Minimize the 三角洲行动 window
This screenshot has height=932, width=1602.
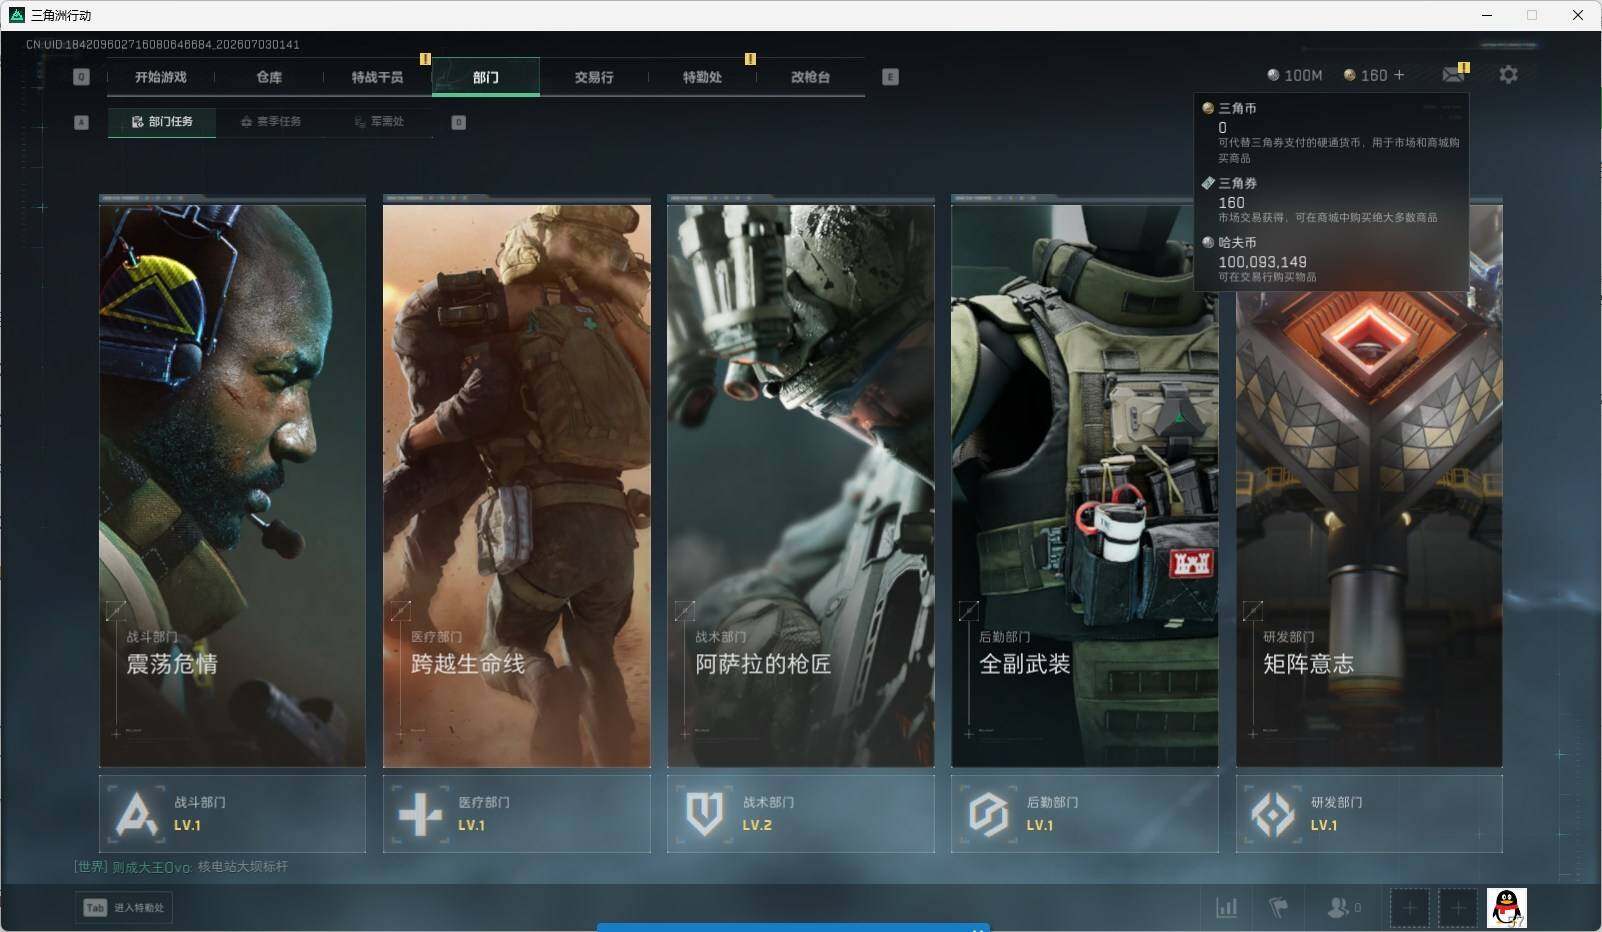(x=1486, y=15)
